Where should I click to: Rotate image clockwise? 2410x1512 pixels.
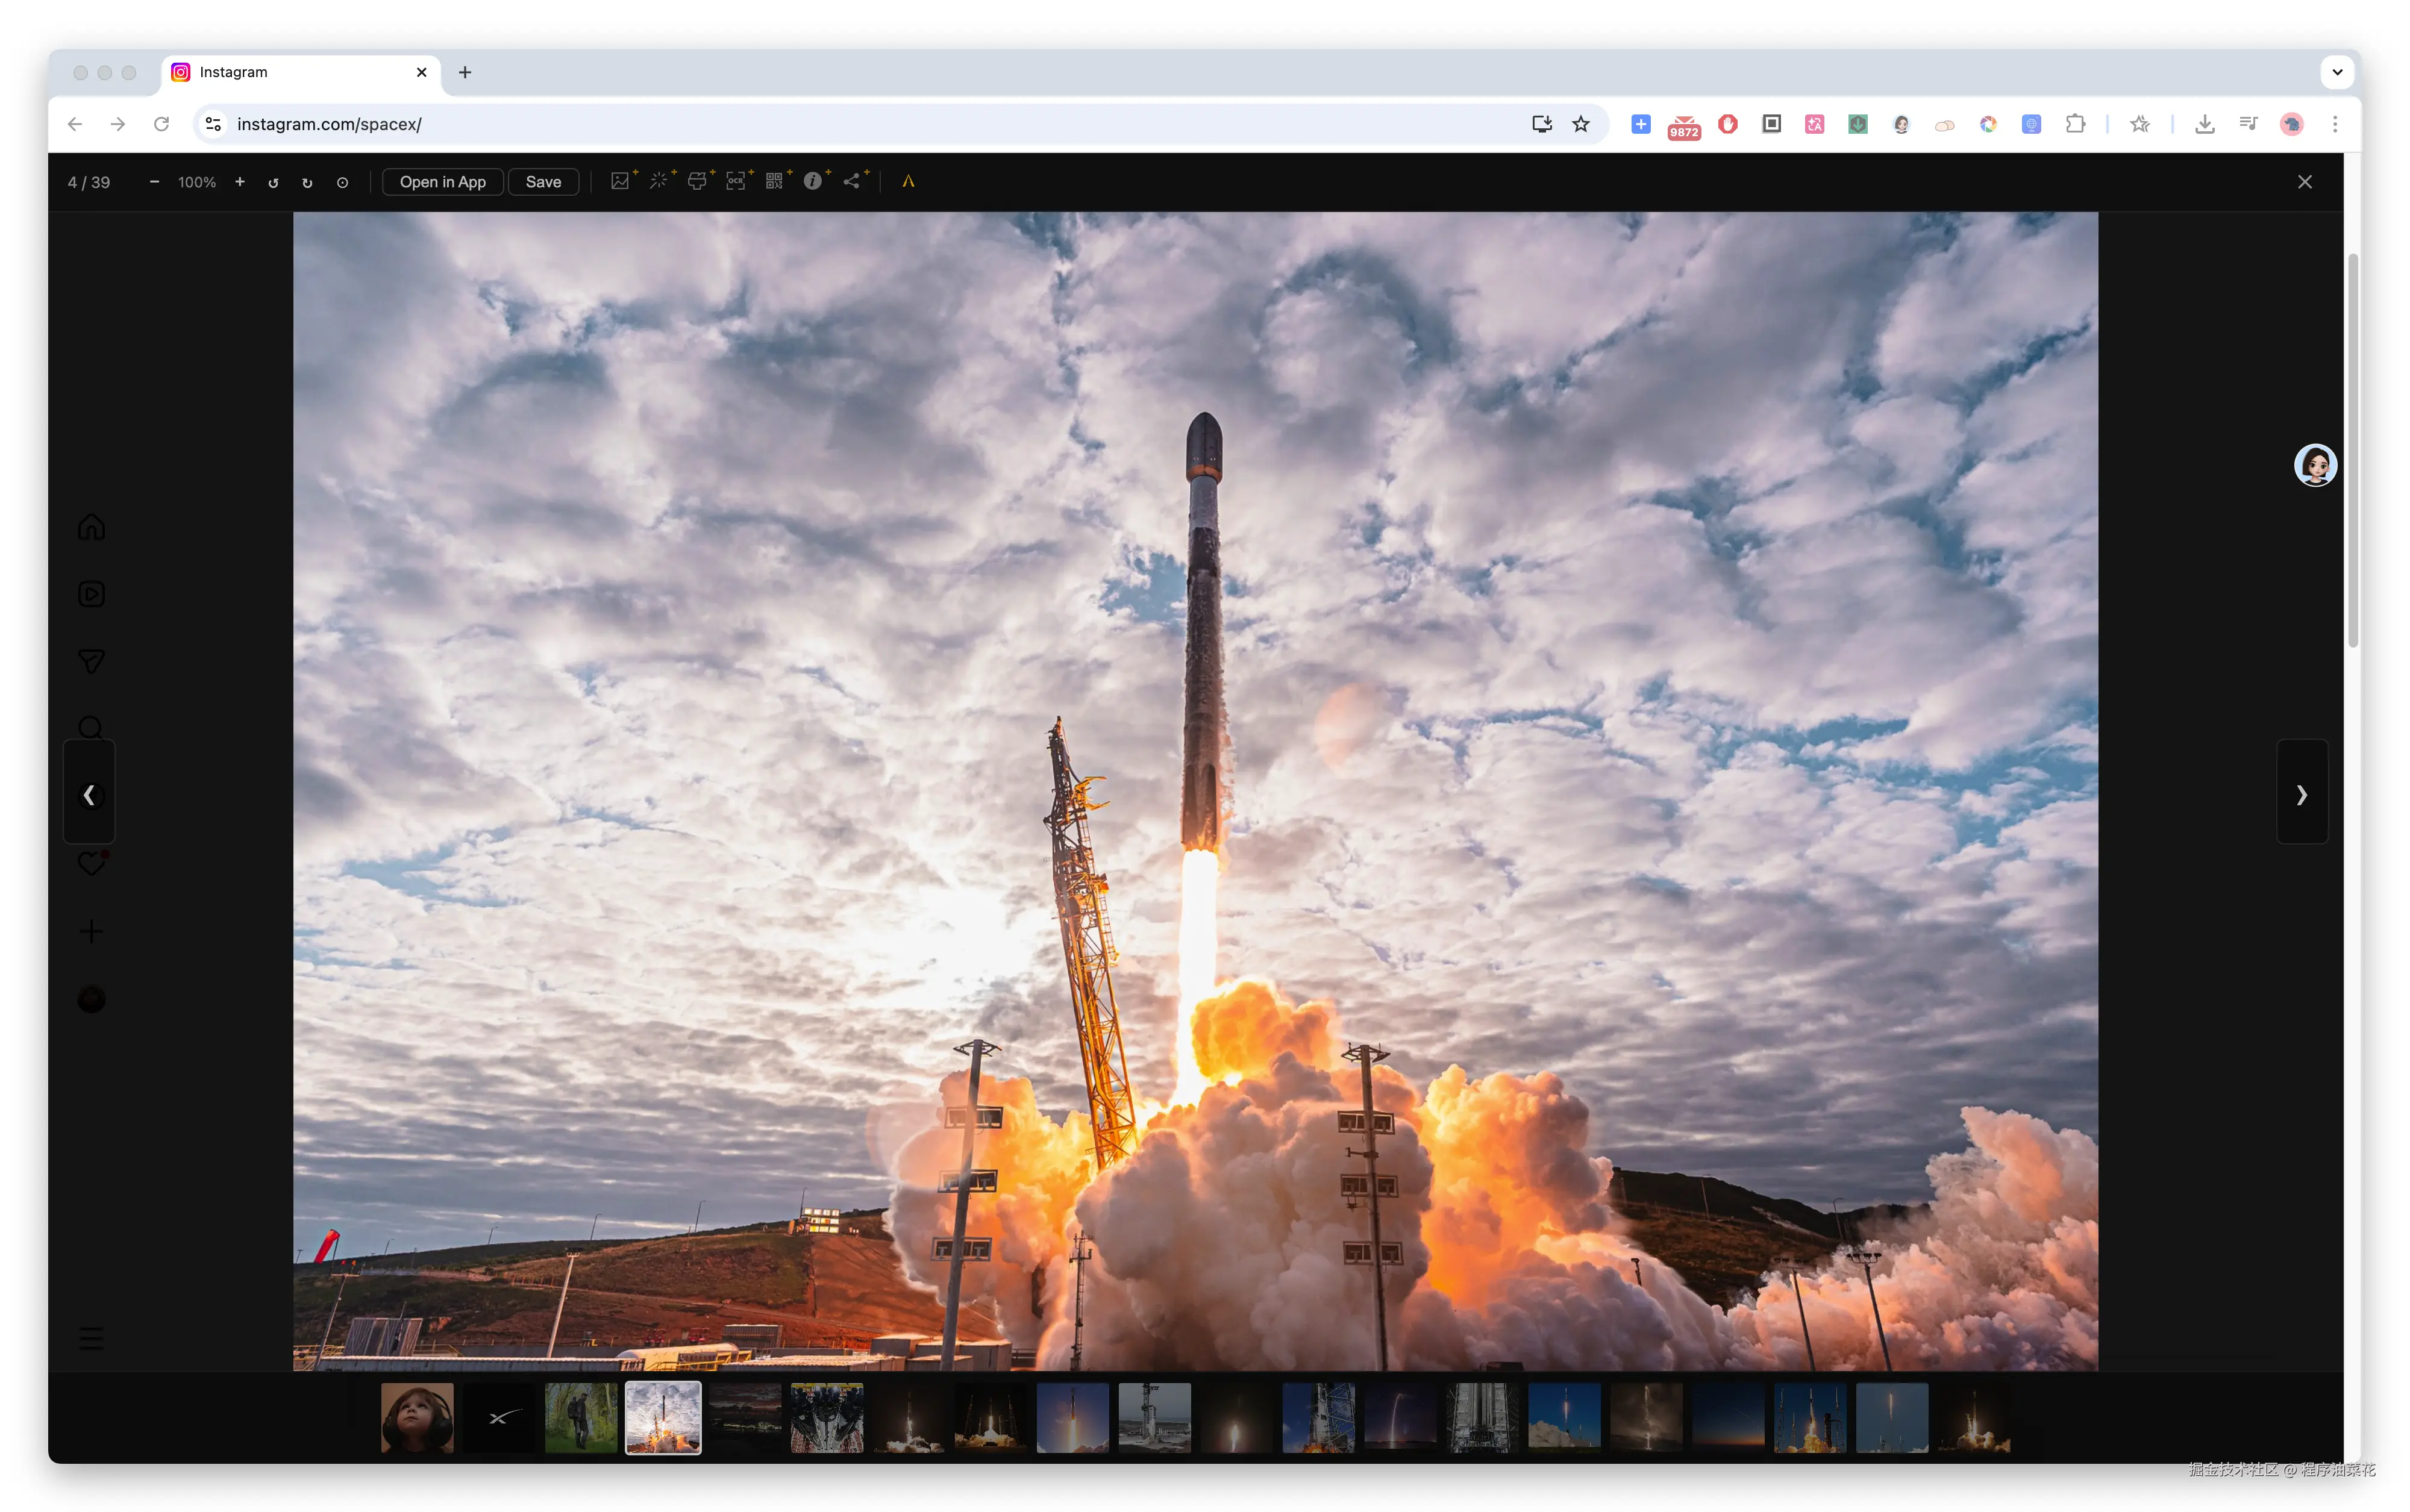pyautogui.click(x=307, y=182)
